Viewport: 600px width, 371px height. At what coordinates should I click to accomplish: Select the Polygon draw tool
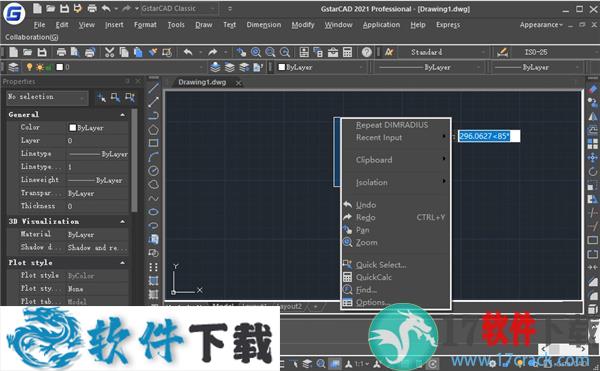[x=153, y=130]
